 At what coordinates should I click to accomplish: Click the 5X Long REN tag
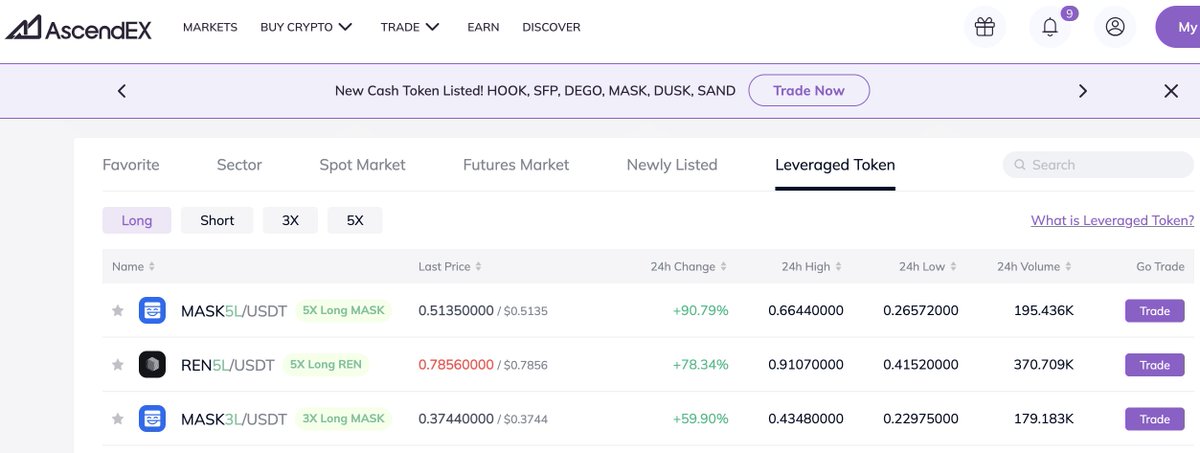pyautogui.click(x=326, y=364)
